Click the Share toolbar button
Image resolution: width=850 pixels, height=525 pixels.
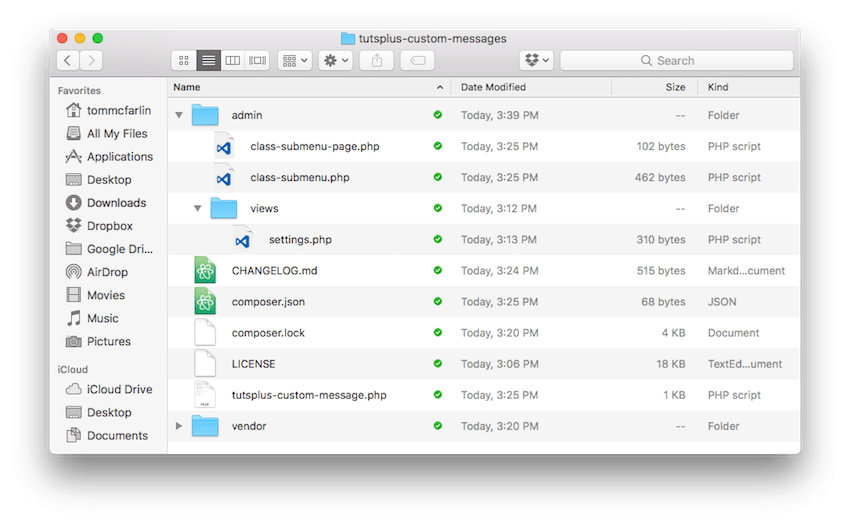click(x=377, y=60)
